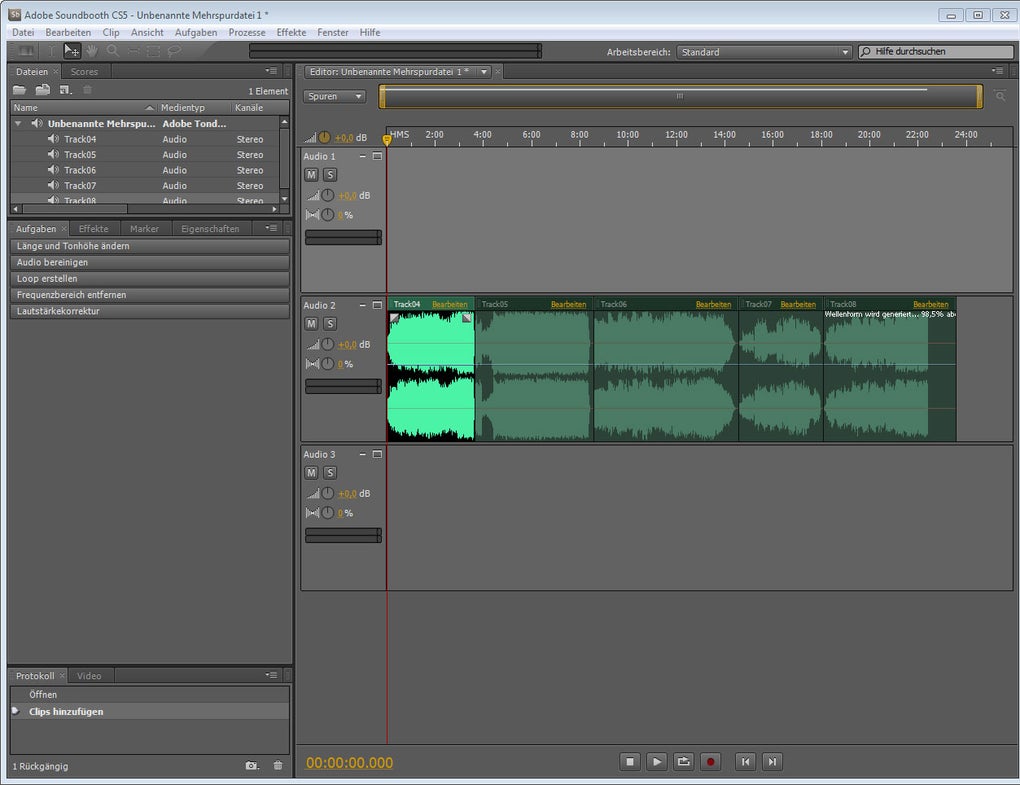This screenshot has height=785, width=1020.
Task: Open the Dateien panel options menu
Action: point(271,71)
